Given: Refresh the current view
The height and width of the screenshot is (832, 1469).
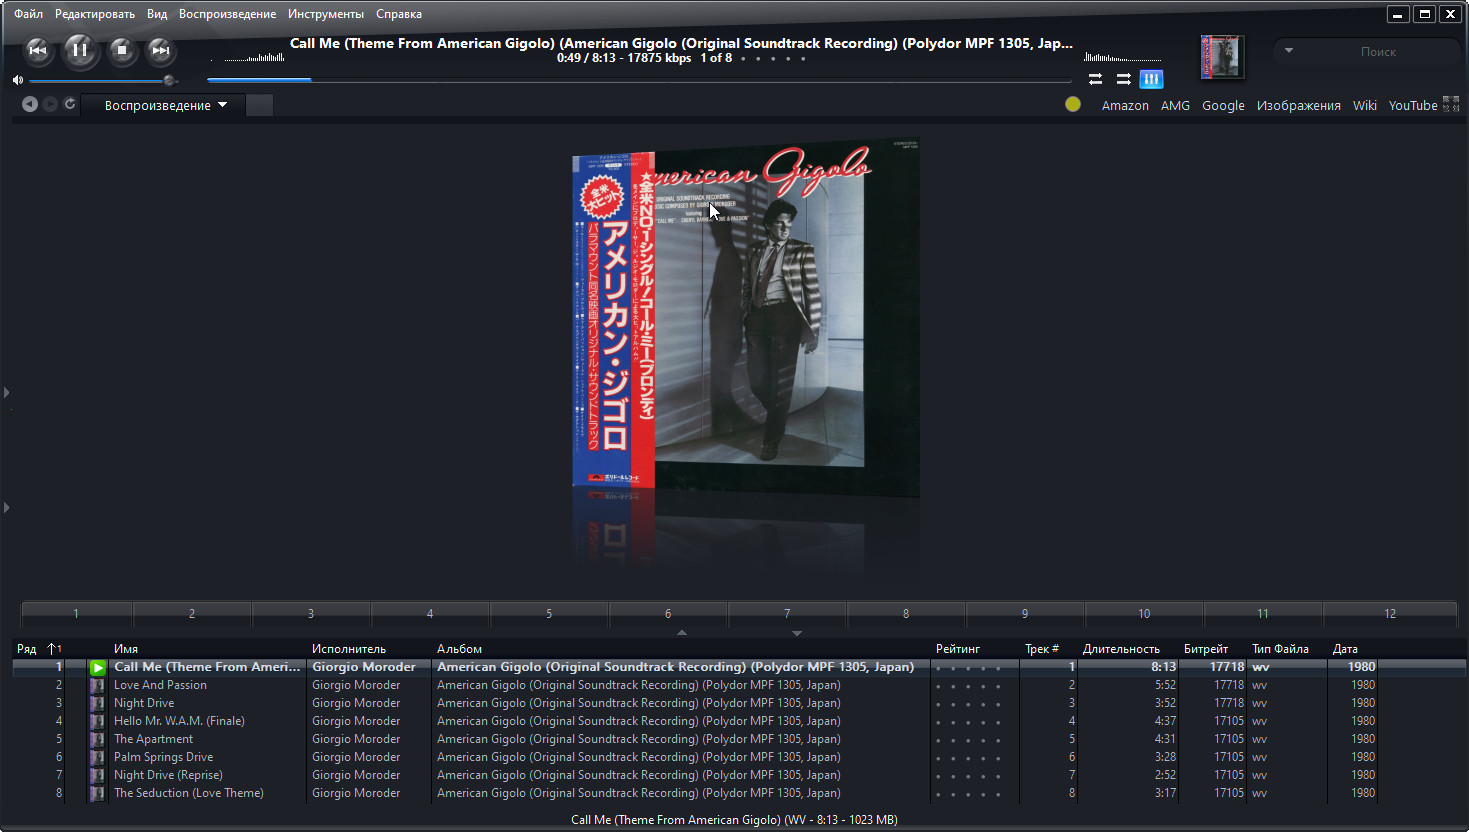Looking at the screenshot, I should [70, 104].
